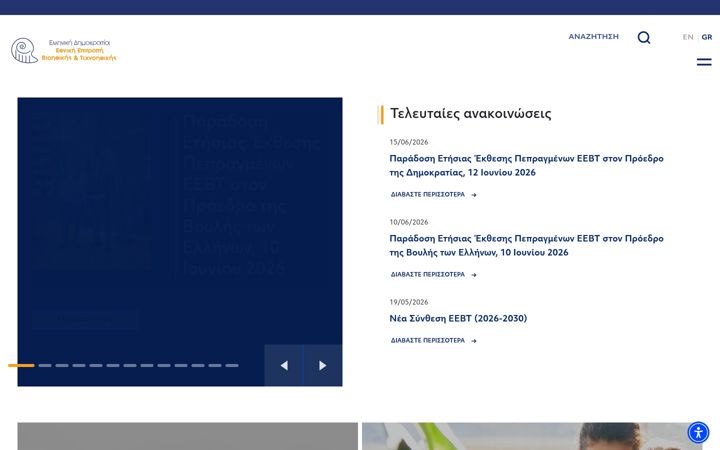Read more under 15/06/2026 announcement
Image resolution: width=720 pixels, height=450 pixels.
433,195
